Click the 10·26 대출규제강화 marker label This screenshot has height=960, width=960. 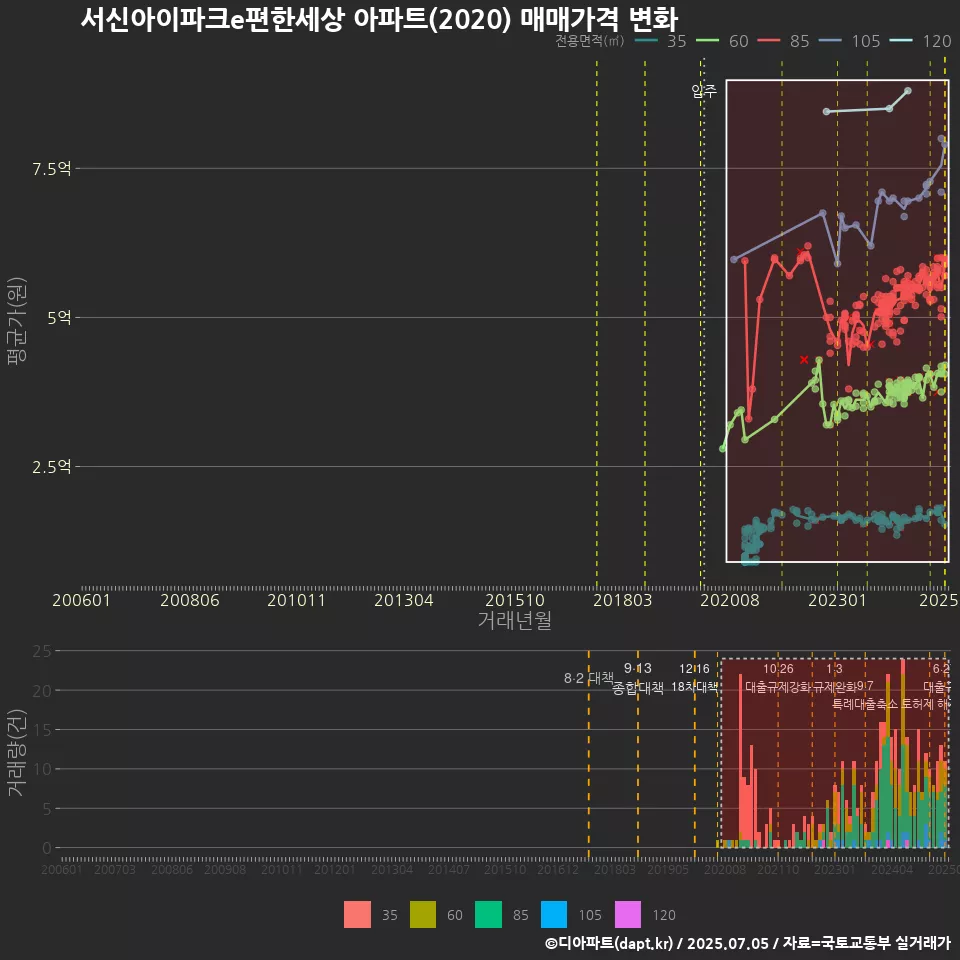tap(778, 678)
